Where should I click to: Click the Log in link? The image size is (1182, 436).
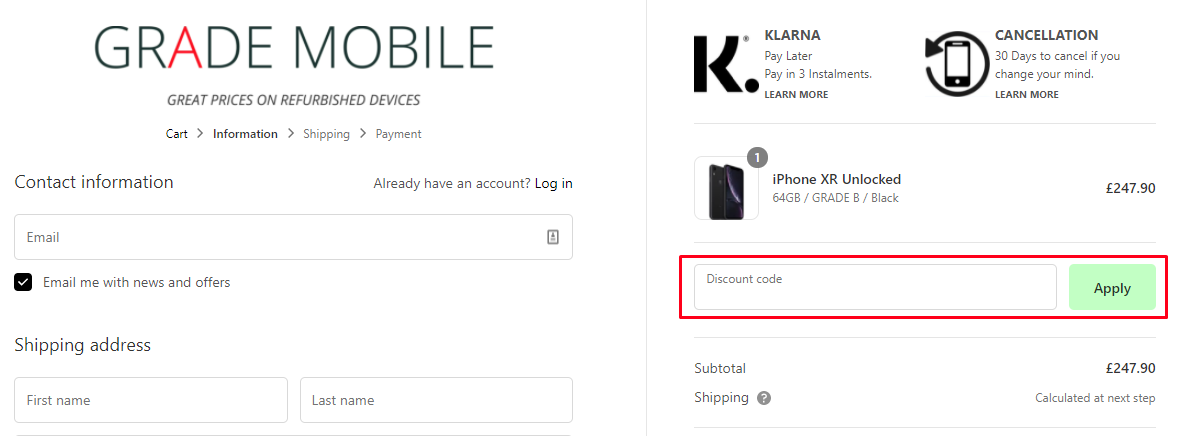coord(553,183)
